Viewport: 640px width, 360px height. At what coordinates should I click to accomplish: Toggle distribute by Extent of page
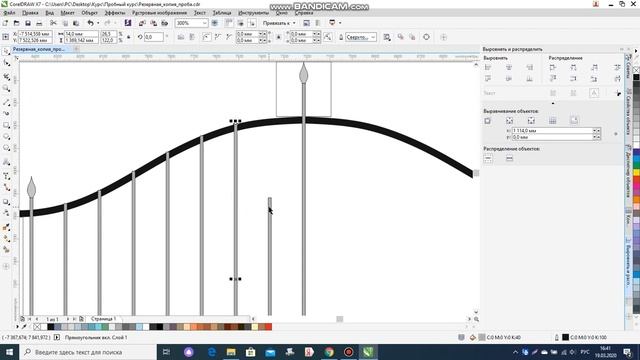(509, 158)
